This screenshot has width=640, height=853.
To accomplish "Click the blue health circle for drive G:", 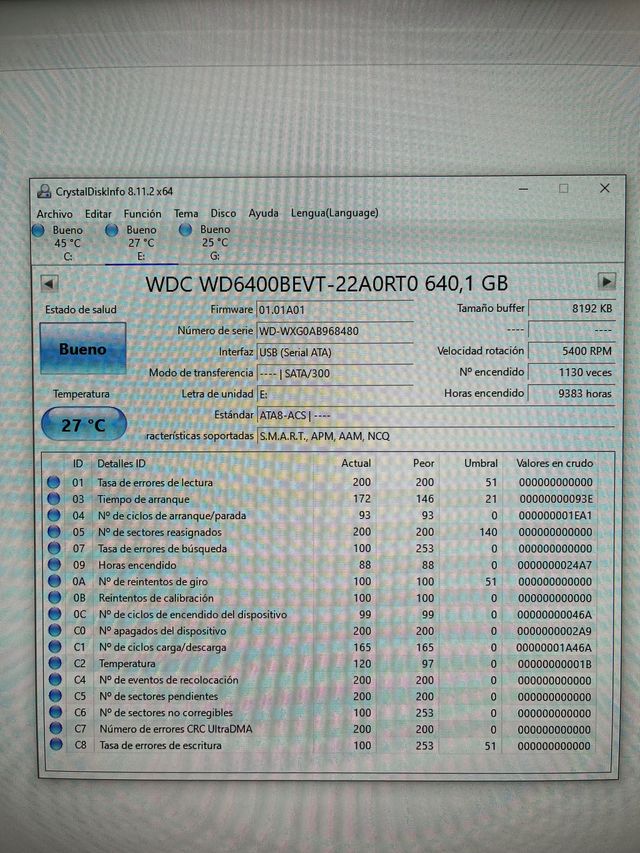I will click(185, 230).
